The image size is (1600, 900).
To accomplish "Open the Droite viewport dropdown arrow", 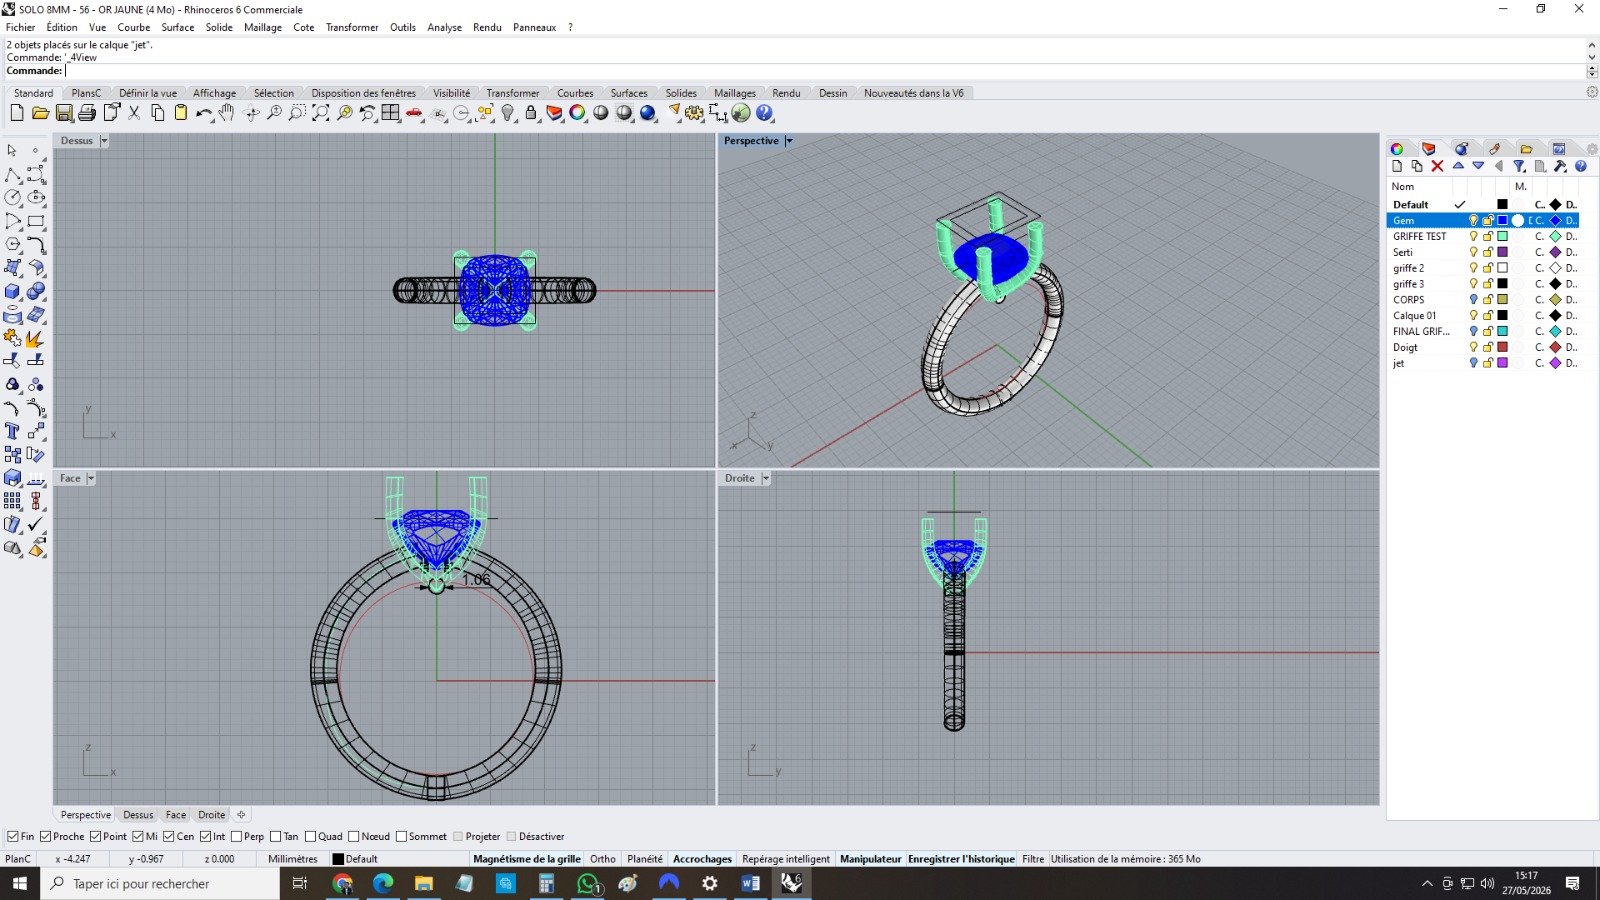I will point(766,479).
